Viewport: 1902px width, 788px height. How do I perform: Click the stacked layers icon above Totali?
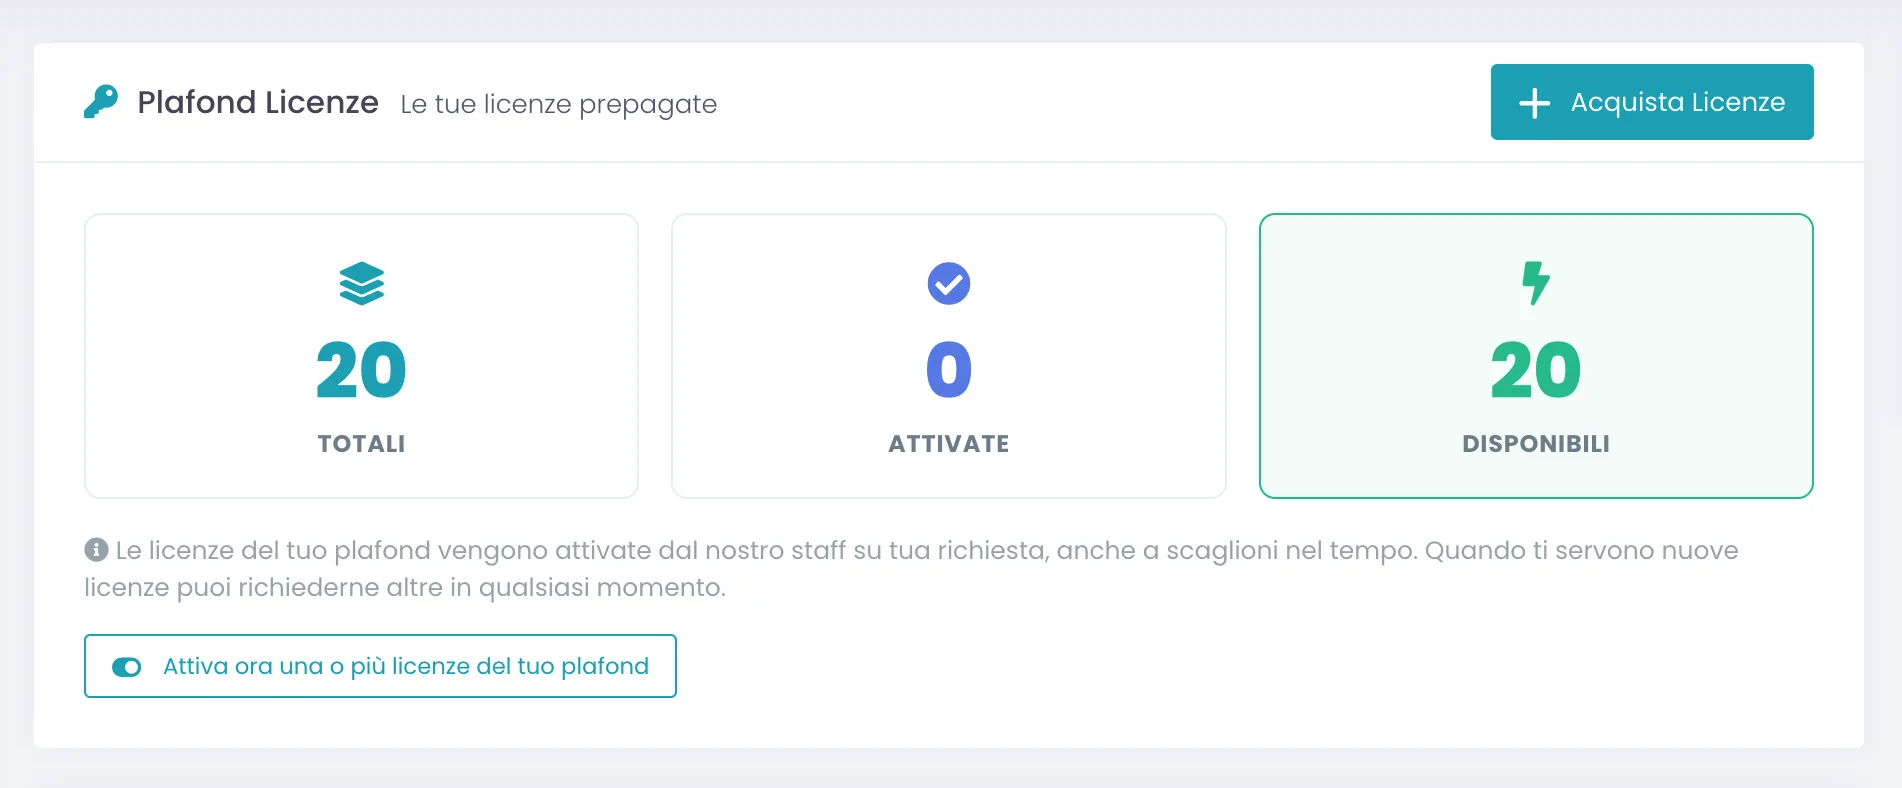pyautogui.click(x=362, y=283)
